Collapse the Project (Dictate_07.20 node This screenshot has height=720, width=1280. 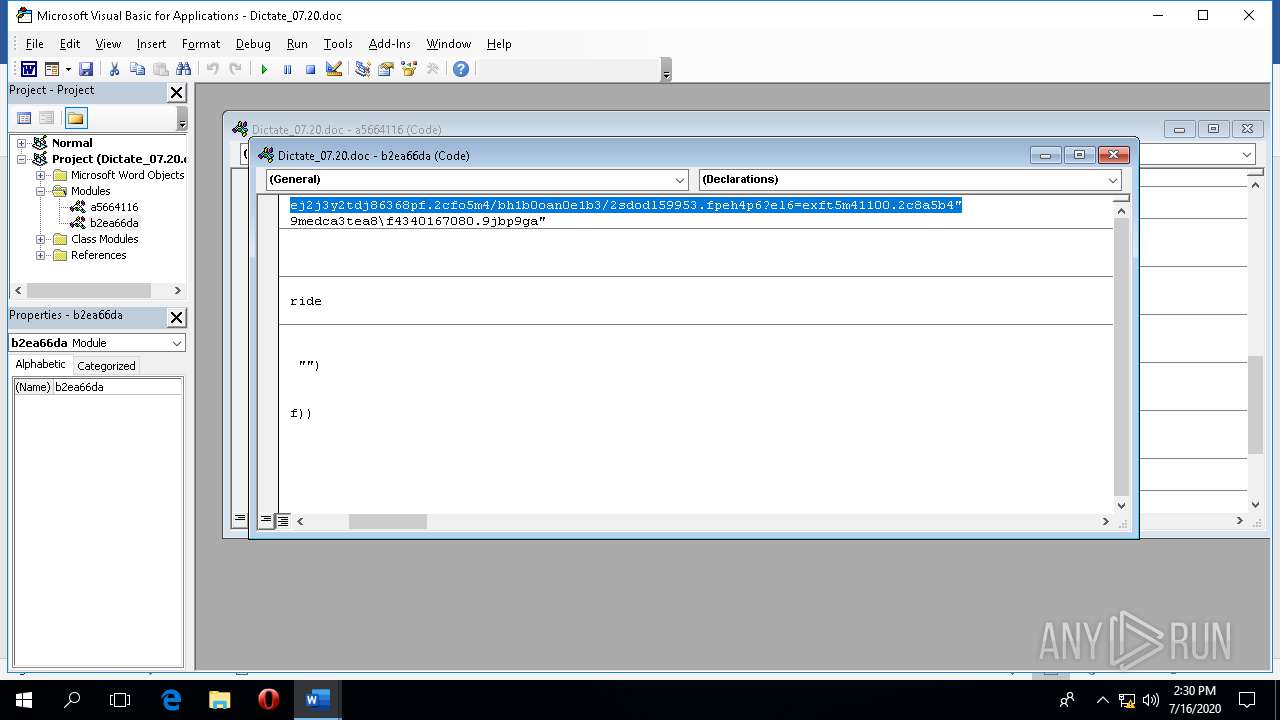(22, 159)
